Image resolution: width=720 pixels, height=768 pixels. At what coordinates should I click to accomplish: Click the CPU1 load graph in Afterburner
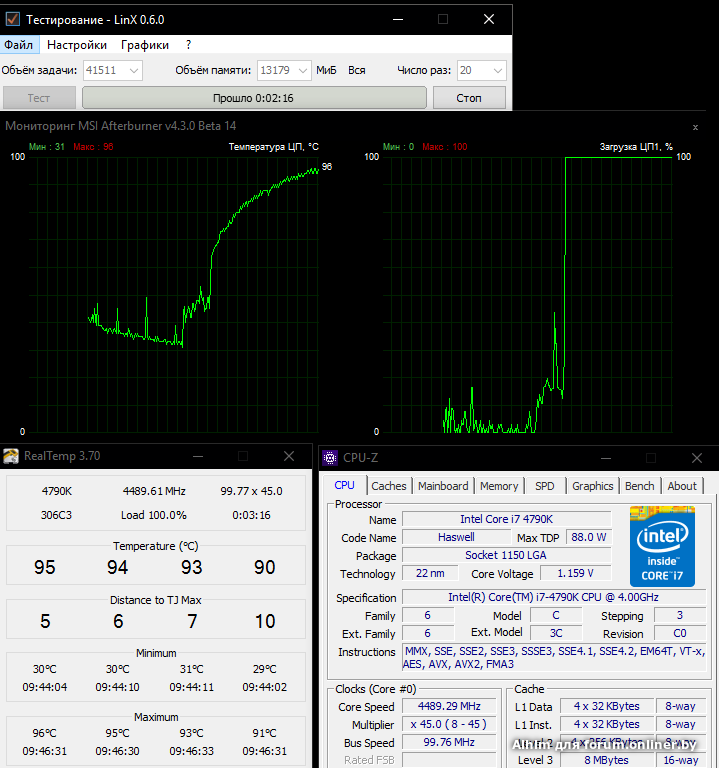click(527, 295)
